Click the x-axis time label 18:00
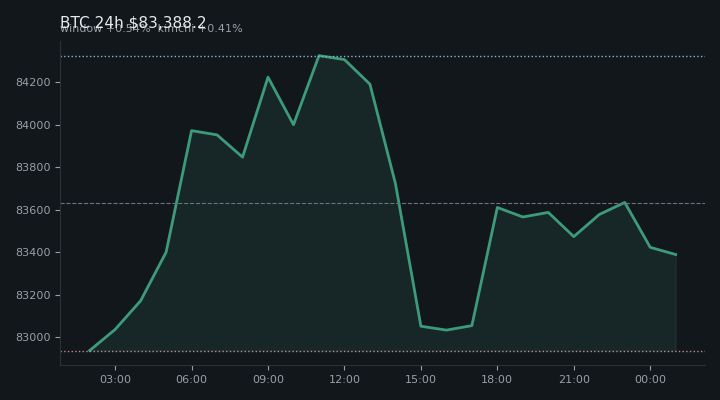Screen dimensions: 720x400 point(497,379)
